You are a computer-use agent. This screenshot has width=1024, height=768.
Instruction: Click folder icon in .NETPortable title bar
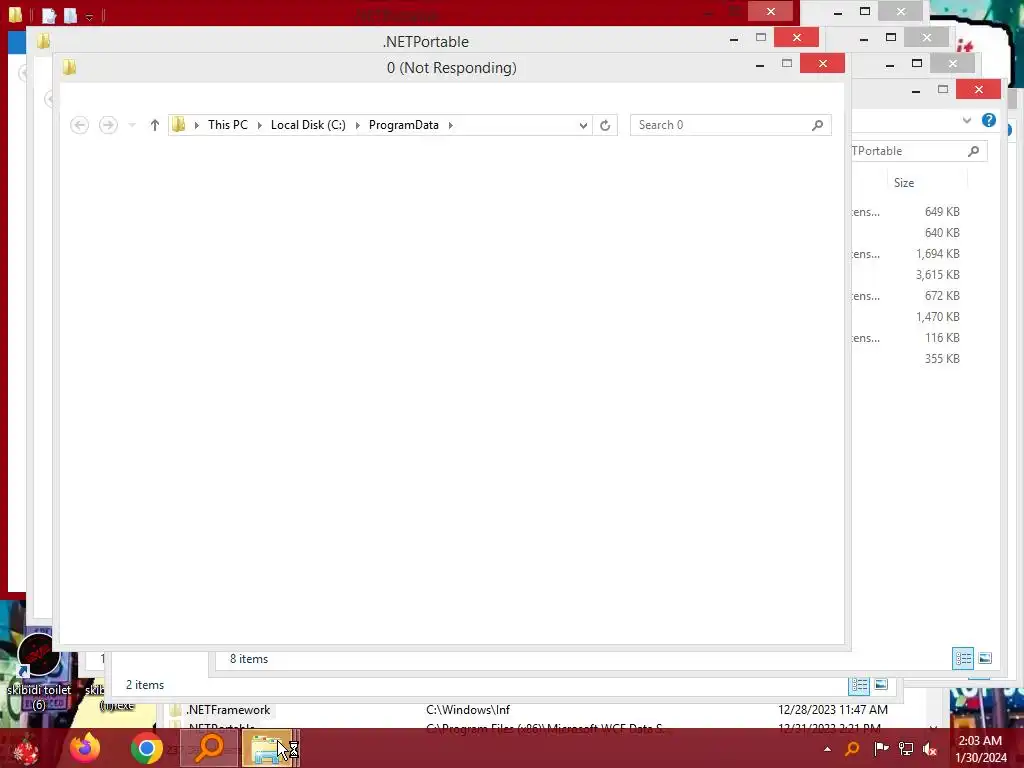(43, 41)
